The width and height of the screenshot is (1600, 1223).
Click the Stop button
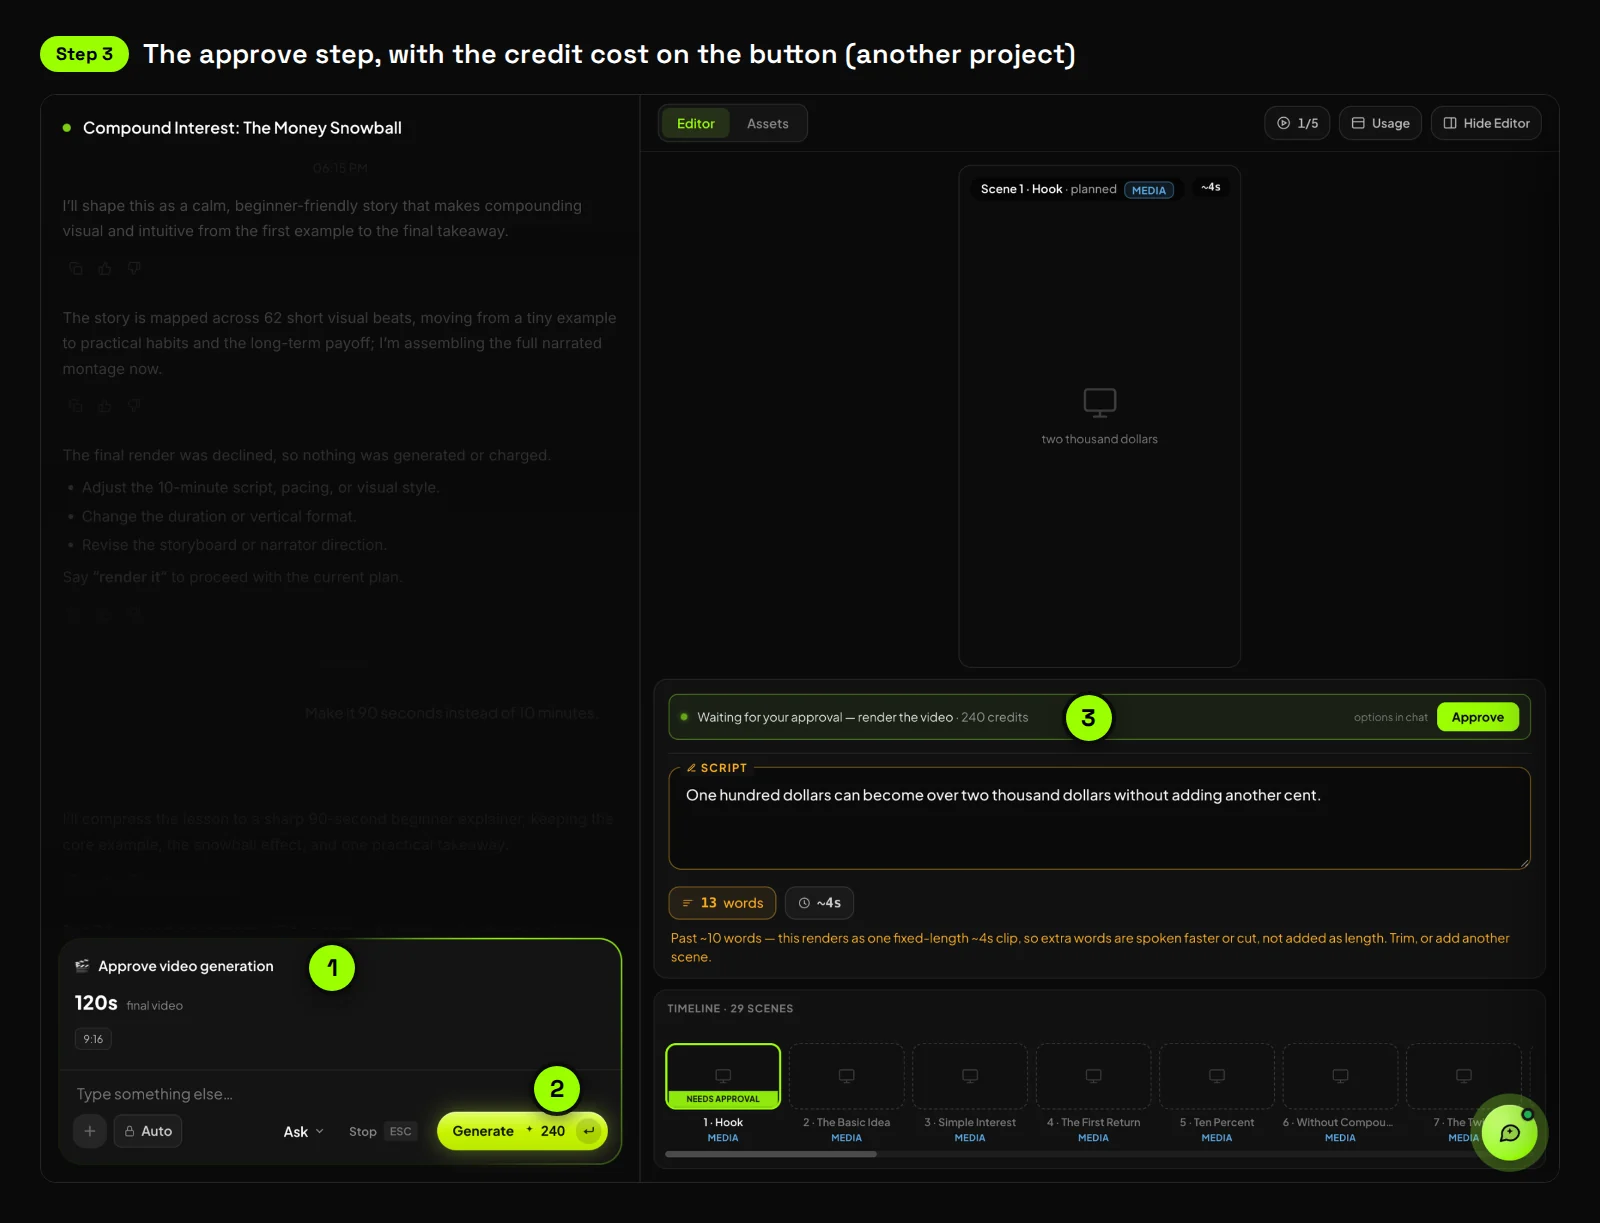click(363, 1132)
